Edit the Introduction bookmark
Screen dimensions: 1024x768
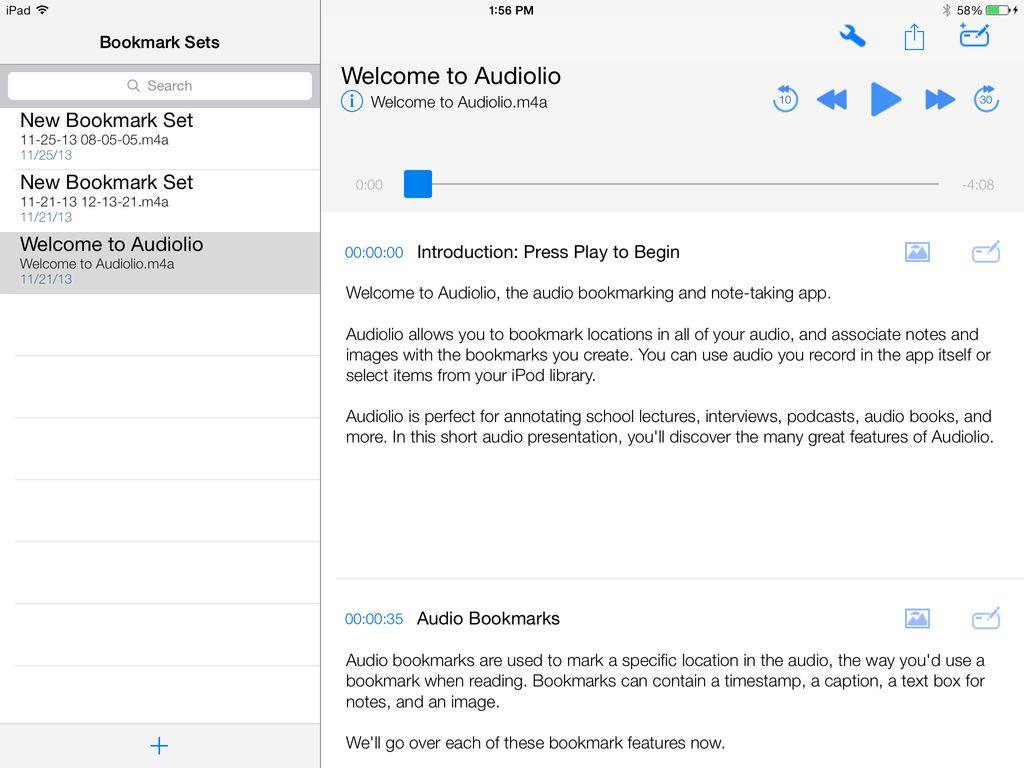click(x=985, y=251)
